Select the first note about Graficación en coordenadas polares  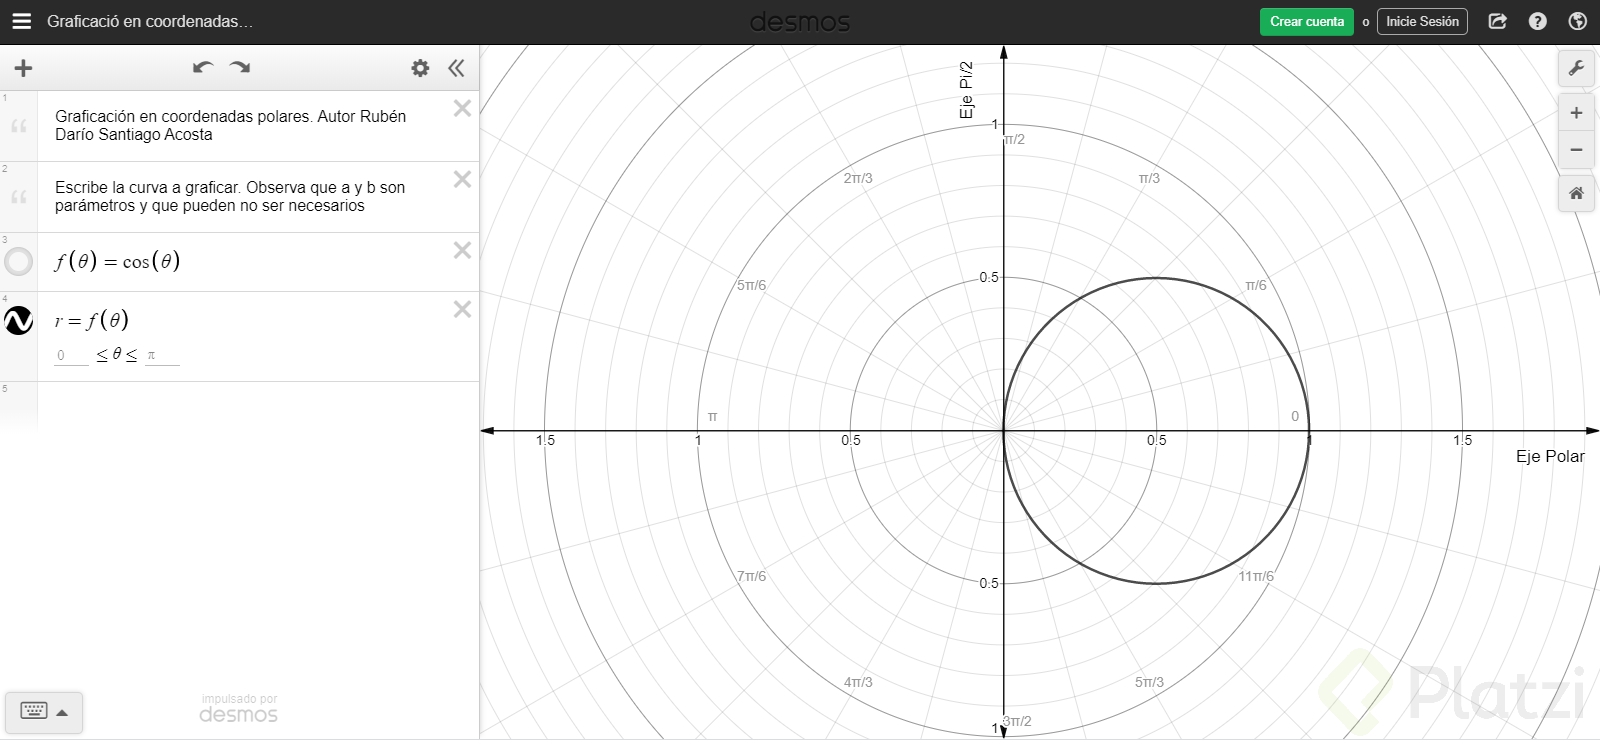[x=231, y=125]
